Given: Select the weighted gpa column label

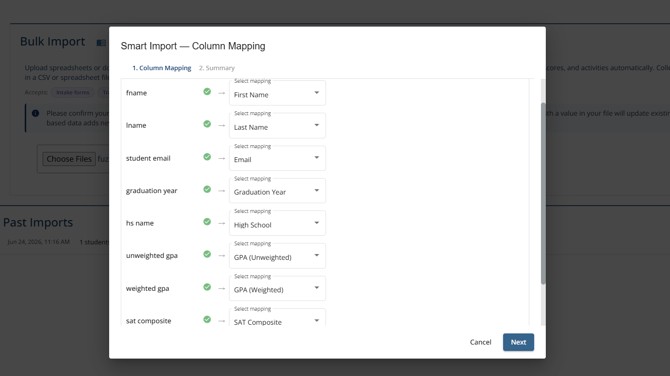Looking at the screenshot, I should 147,288.
